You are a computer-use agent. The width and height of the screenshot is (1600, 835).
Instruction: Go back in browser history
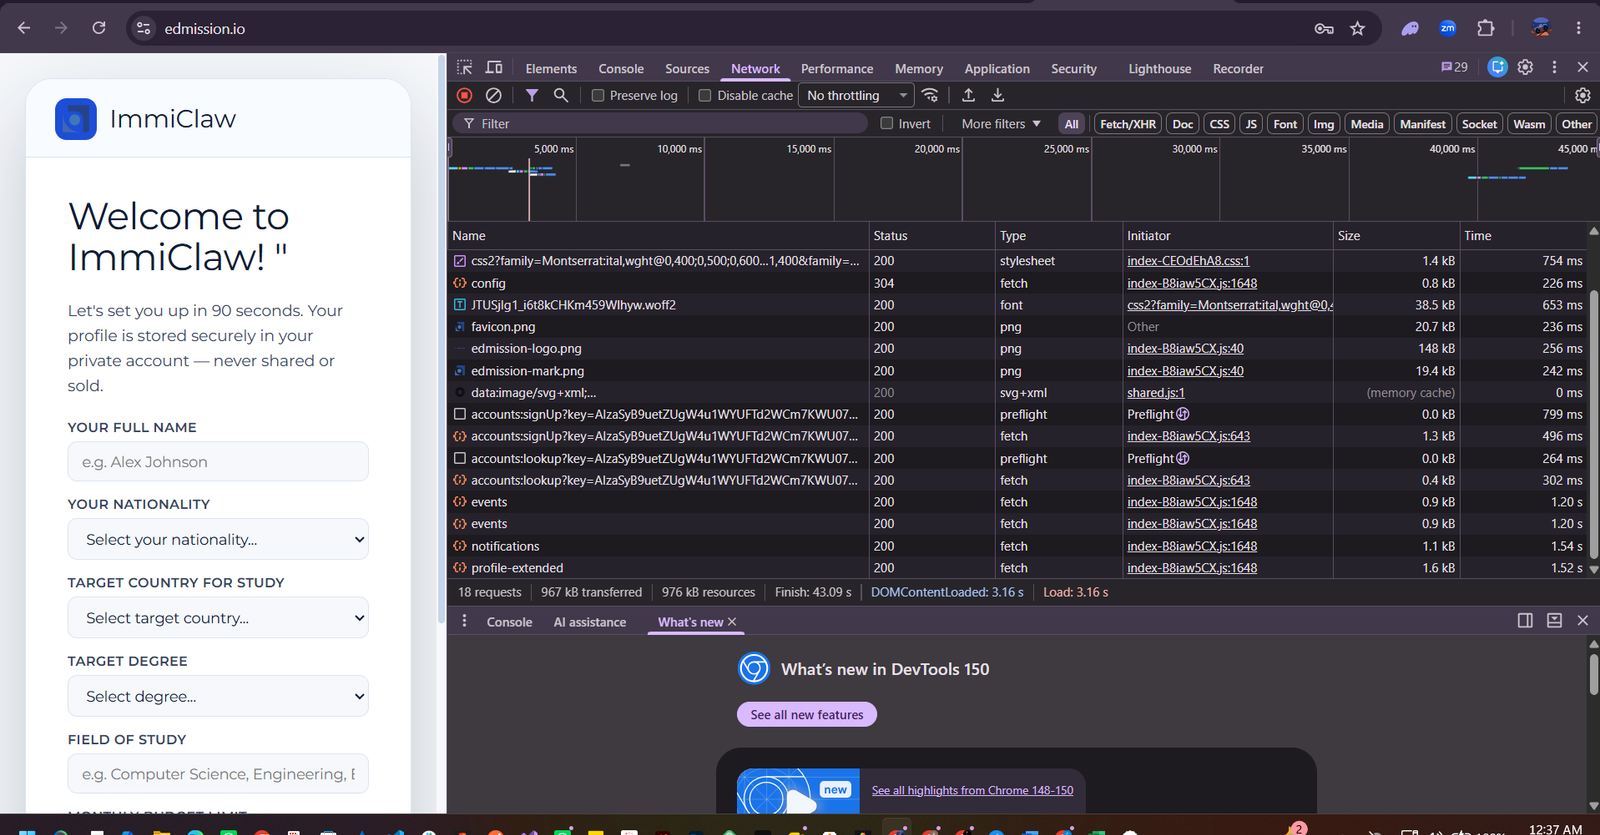point(24,28)
